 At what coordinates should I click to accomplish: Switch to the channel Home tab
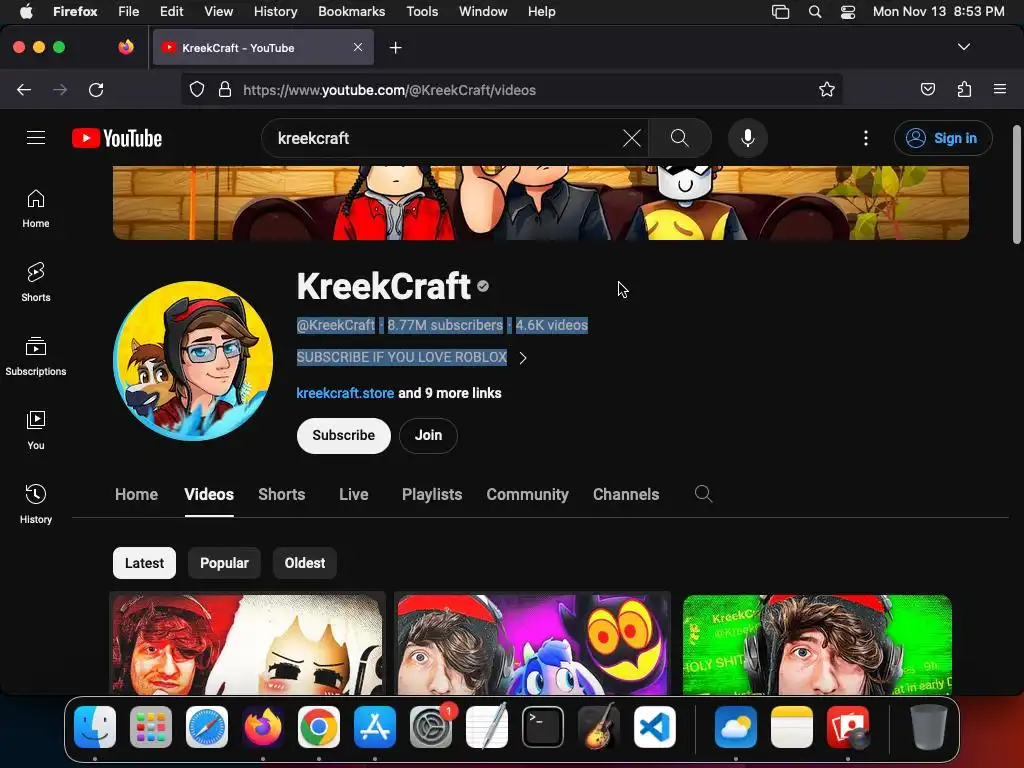click(x=136, y=494)
